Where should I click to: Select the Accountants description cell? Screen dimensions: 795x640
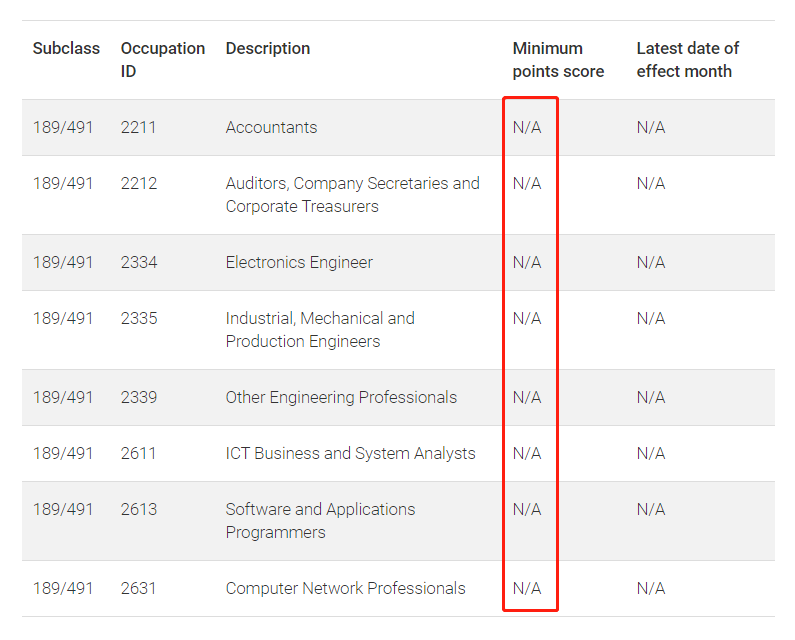coord(271,127)
